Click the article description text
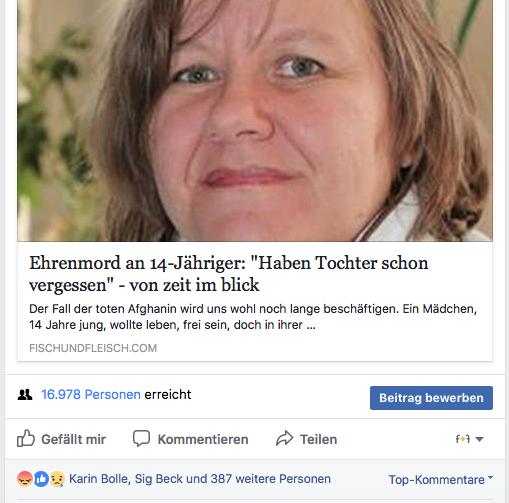 tap(253, 317)
